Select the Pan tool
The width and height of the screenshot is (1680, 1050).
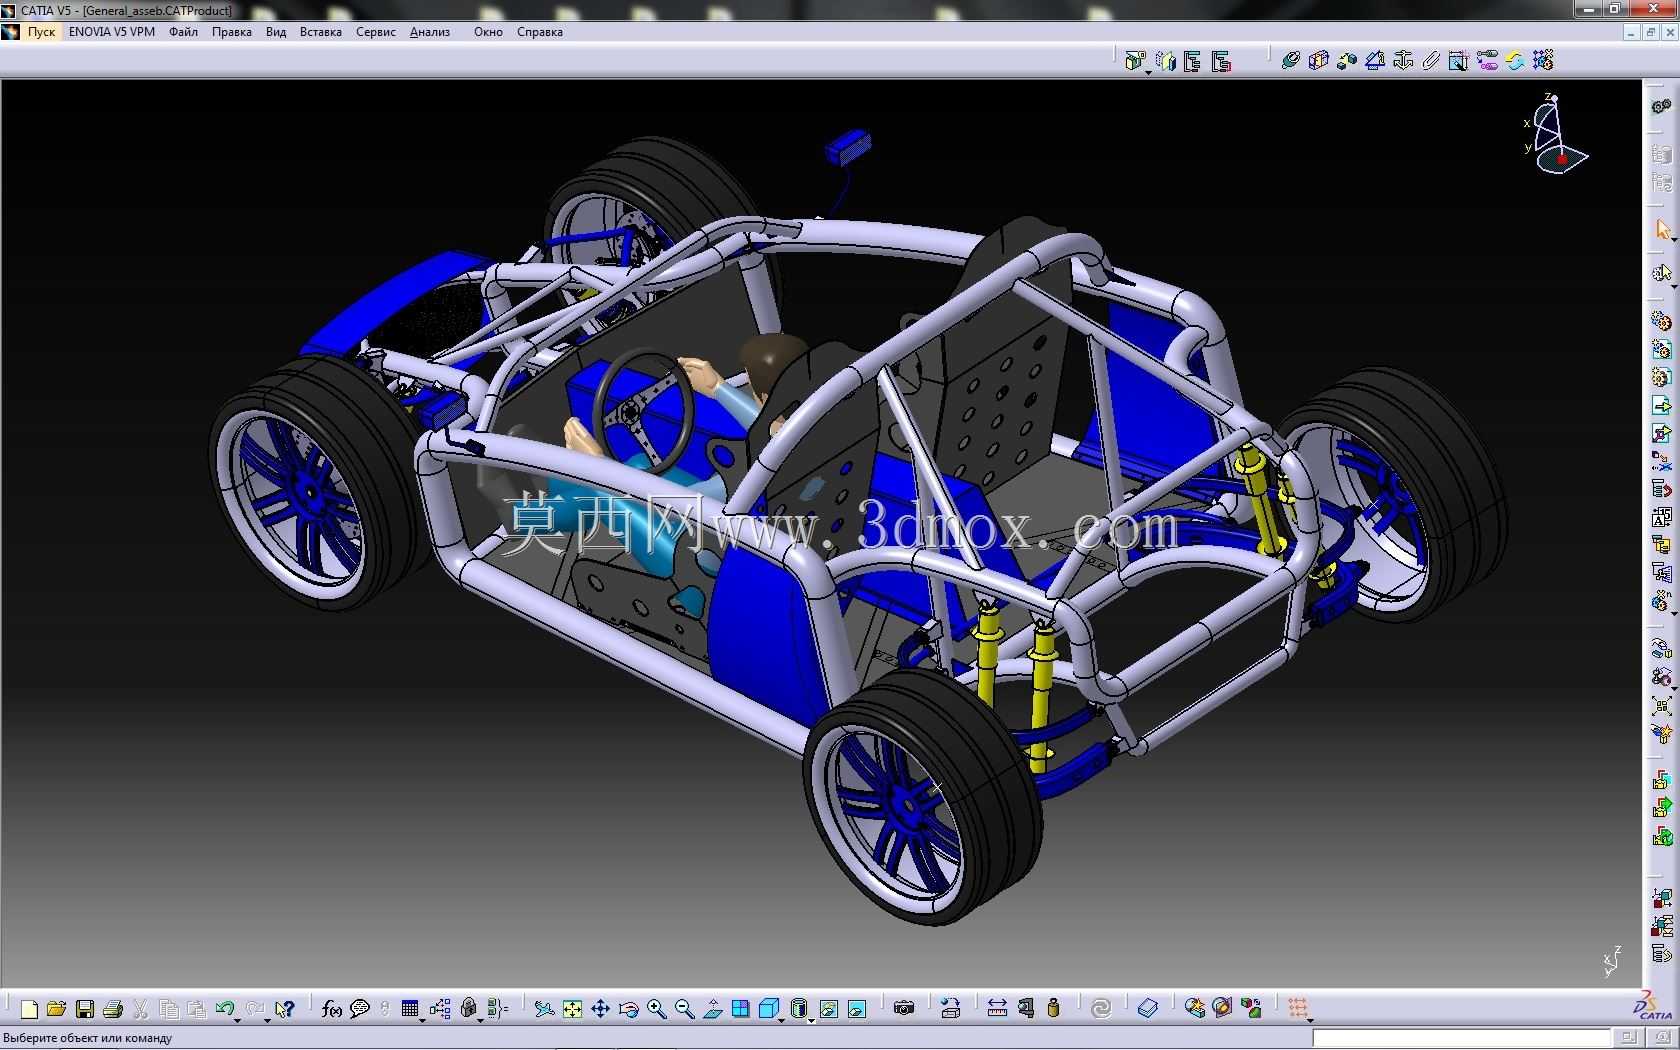[600, 1009]
